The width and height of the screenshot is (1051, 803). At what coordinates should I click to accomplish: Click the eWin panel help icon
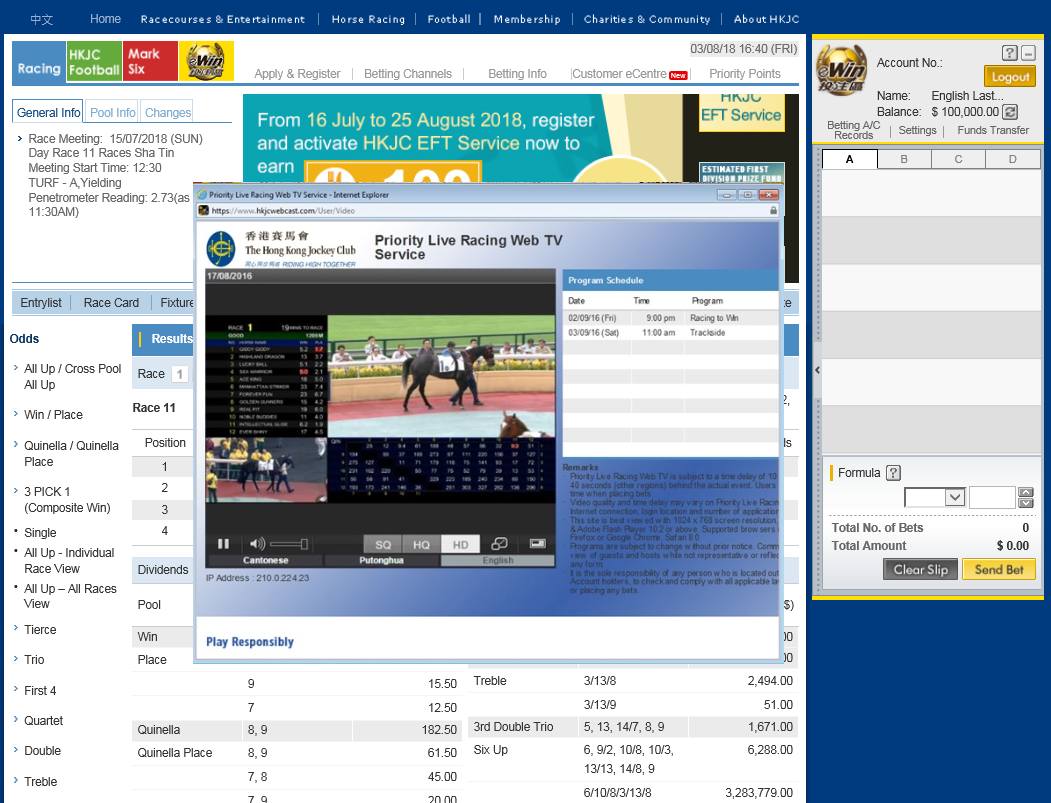click(1009, 53)
